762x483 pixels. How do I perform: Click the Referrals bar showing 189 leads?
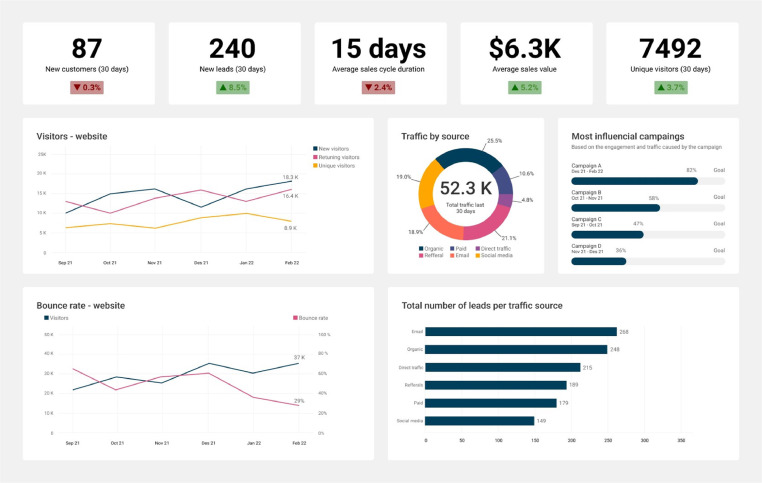(496, 385)
